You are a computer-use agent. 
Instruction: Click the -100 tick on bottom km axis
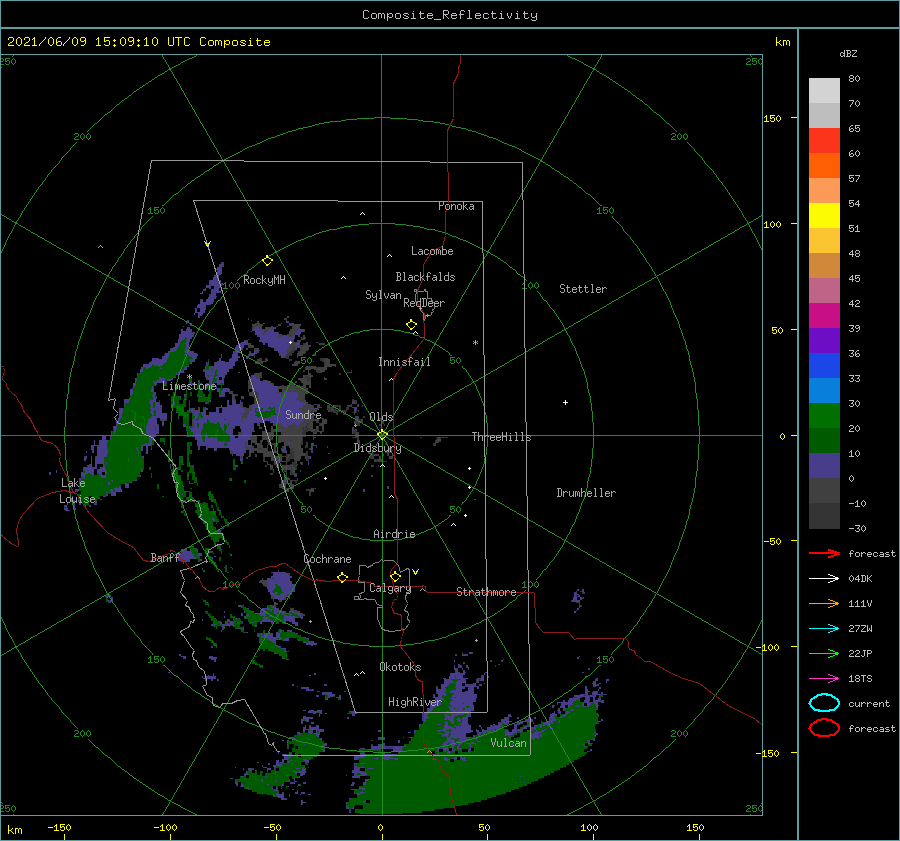coord(165,827)
